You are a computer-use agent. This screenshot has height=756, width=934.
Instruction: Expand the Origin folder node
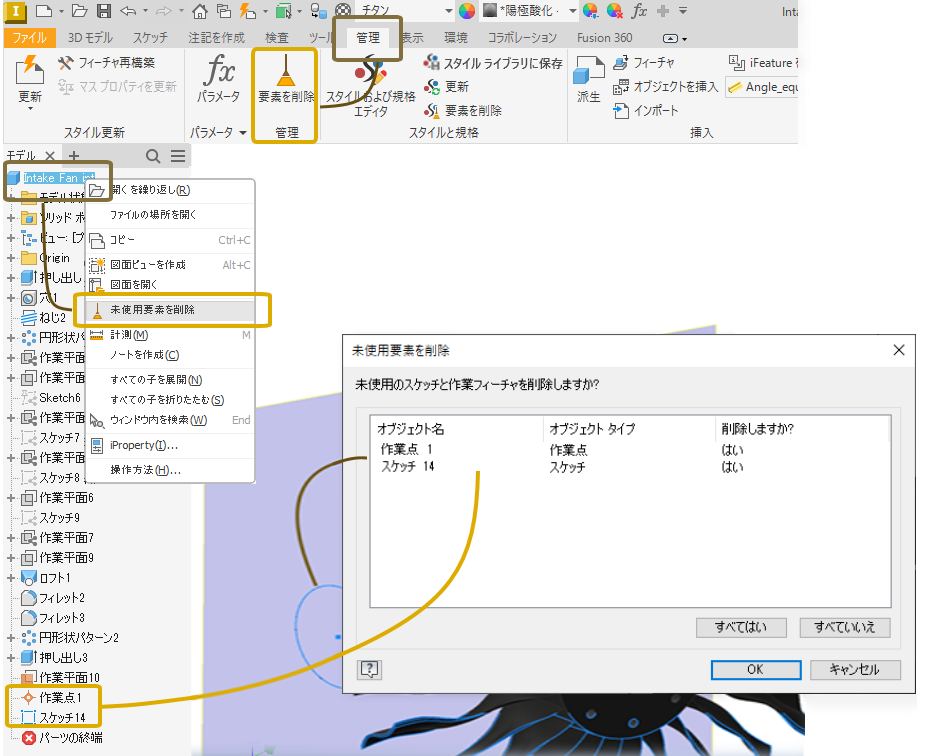[x=11, y=258]
